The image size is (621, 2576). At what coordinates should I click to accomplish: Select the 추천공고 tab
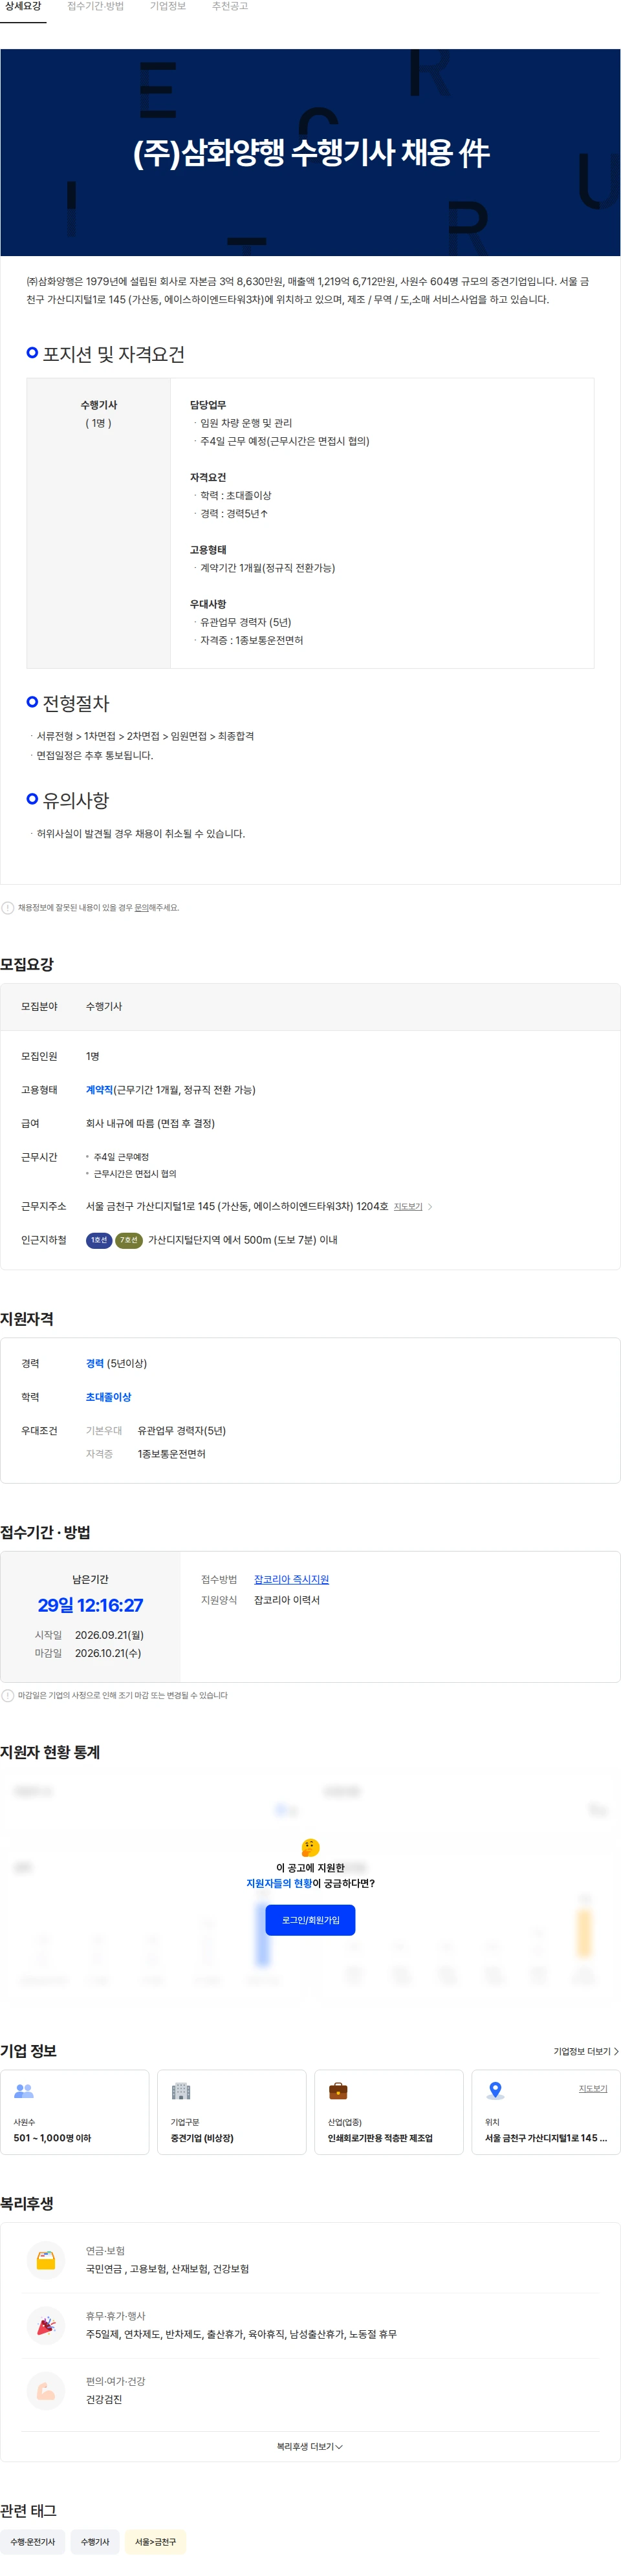[x=229, y=7]
